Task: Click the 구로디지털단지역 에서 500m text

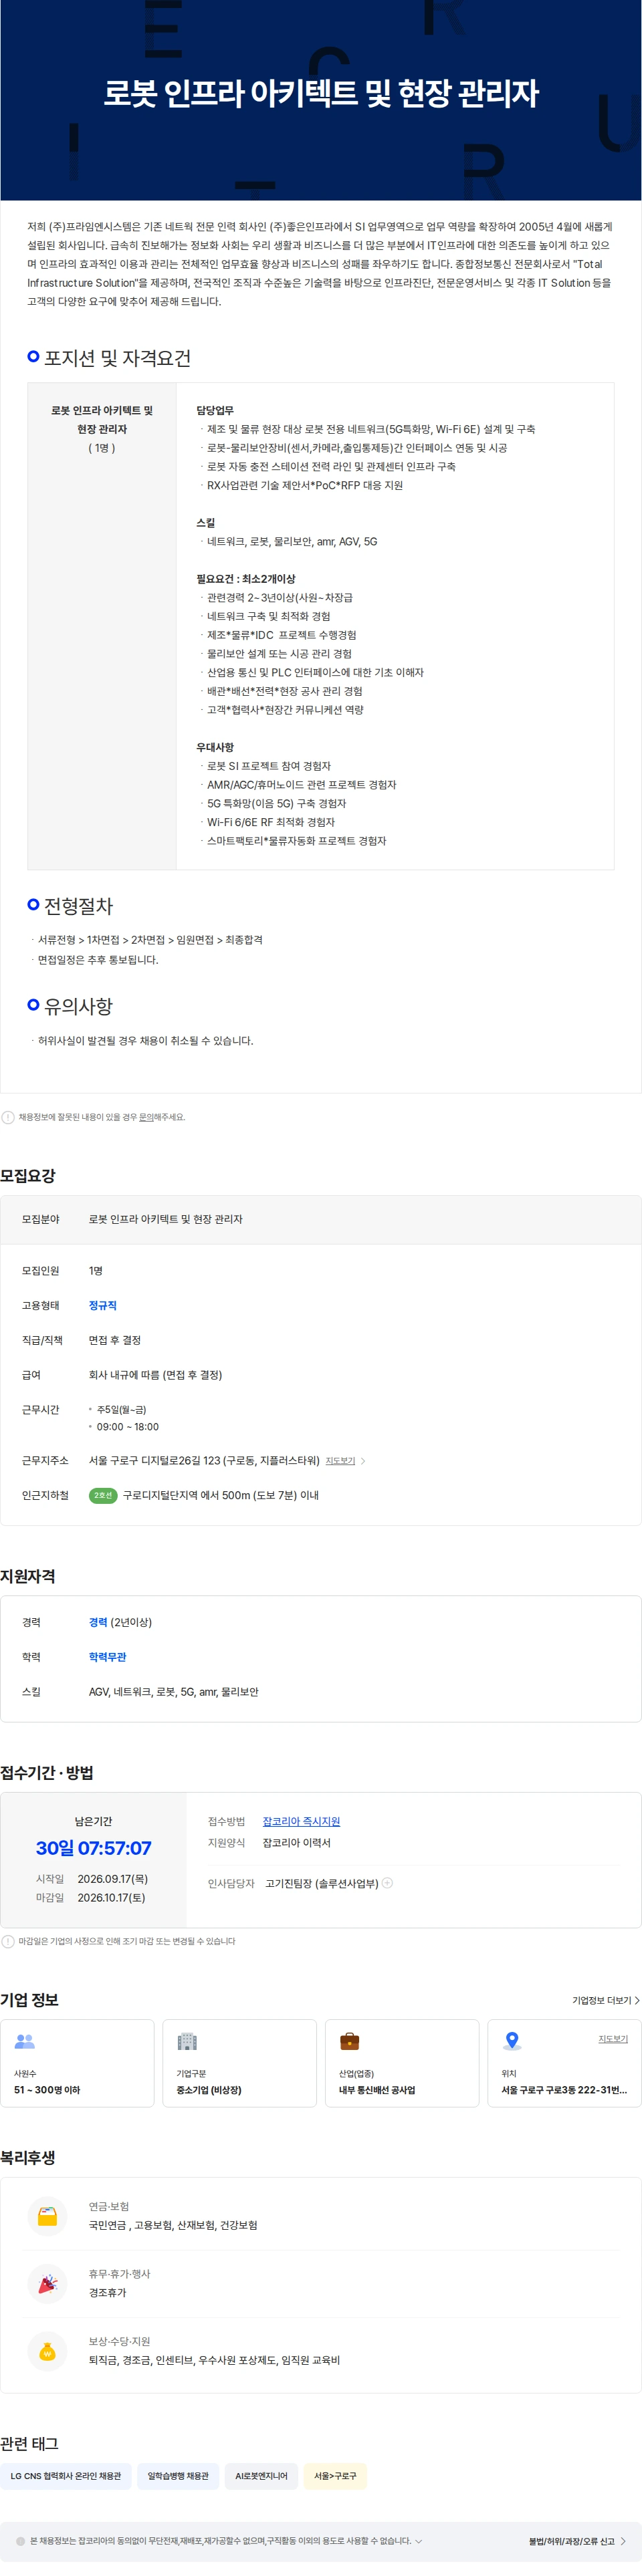Action: click(x=221, y=1496)
